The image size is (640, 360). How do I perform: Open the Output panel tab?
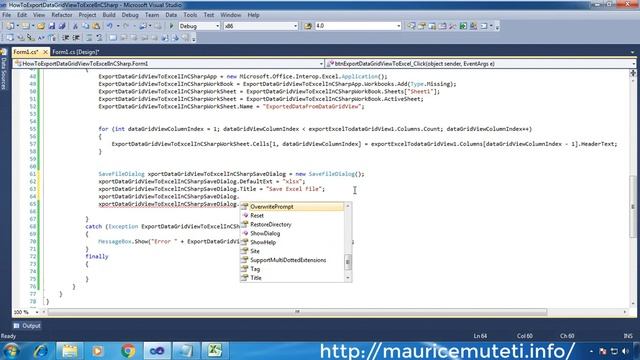27,326
